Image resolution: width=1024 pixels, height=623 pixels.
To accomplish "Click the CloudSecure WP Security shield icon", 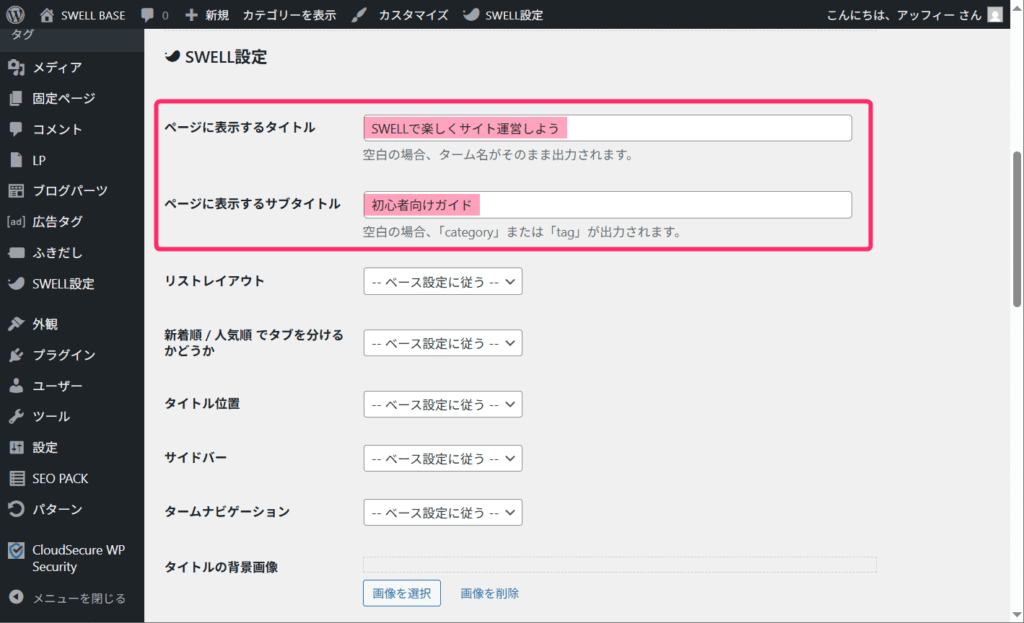I will click(16, 551).
